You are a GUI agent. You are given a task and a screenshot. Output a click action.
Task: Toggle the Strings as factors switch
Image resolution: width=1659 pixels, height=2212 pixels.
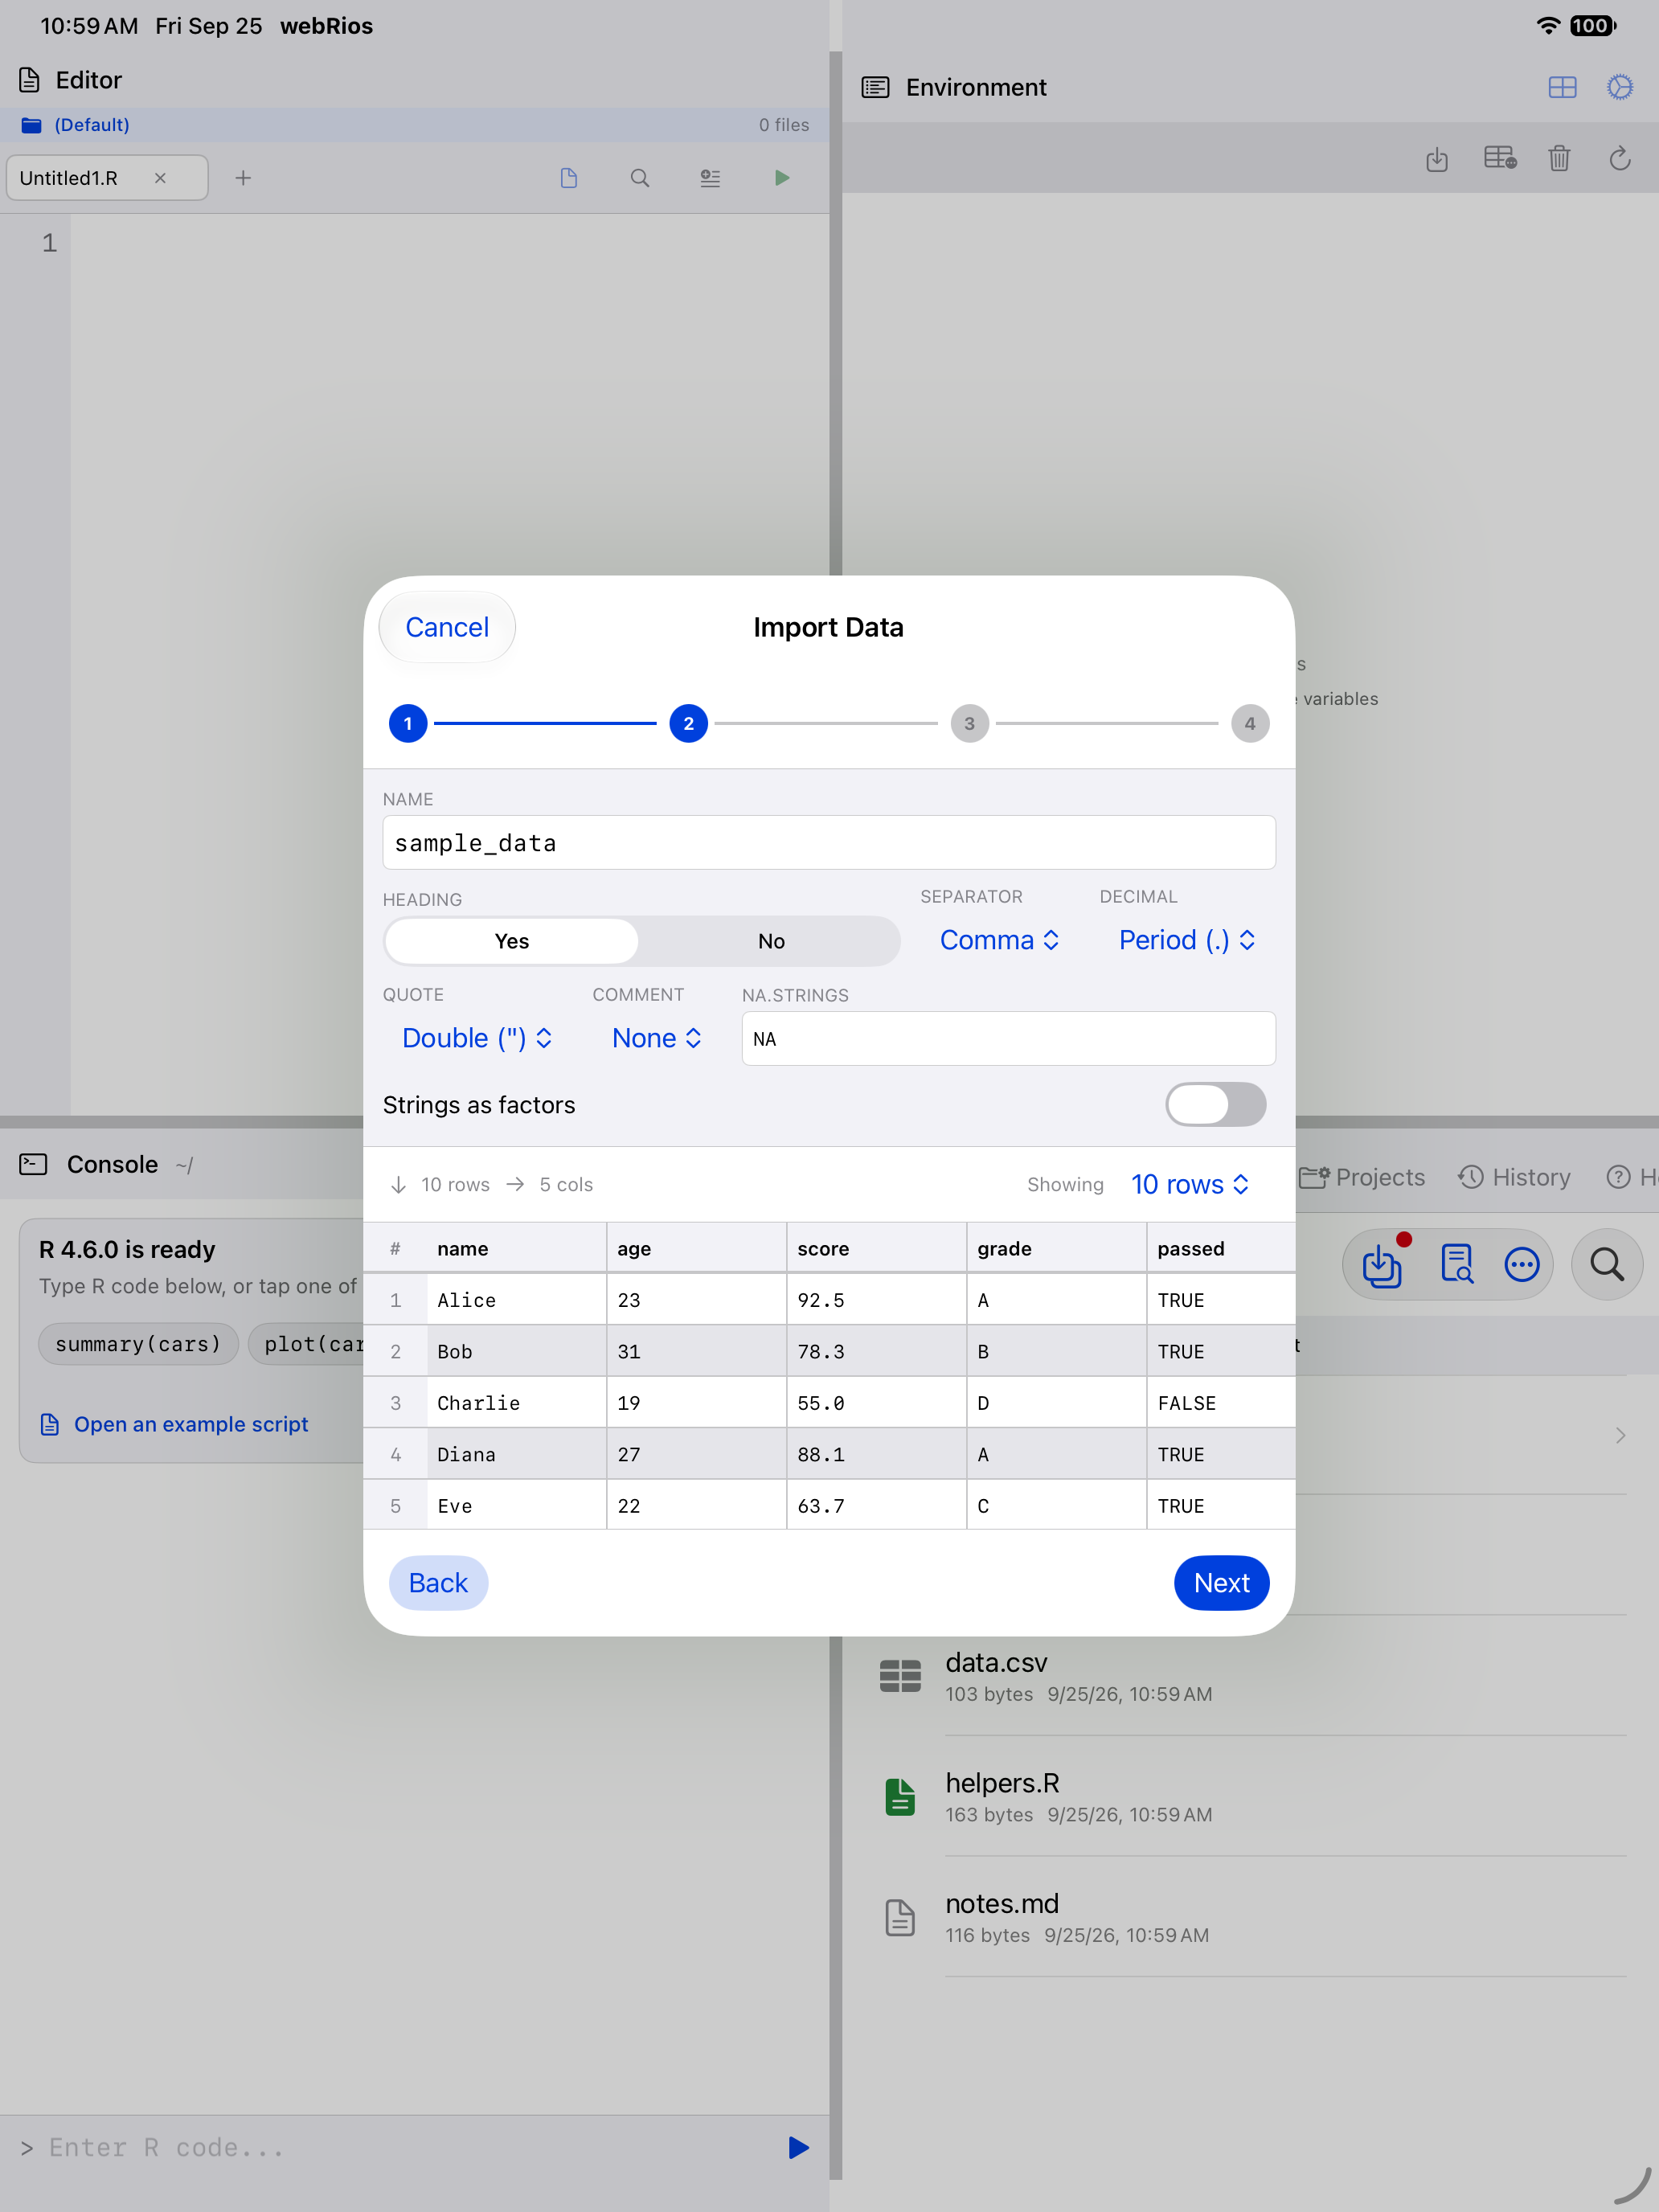click(1215, 1105)
